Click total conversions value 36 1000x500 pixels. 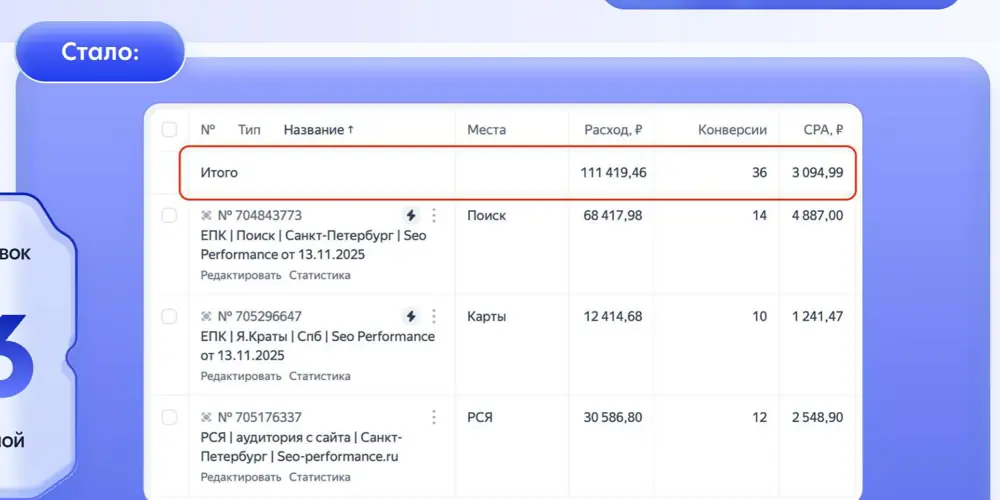click(x=759, y=172)
